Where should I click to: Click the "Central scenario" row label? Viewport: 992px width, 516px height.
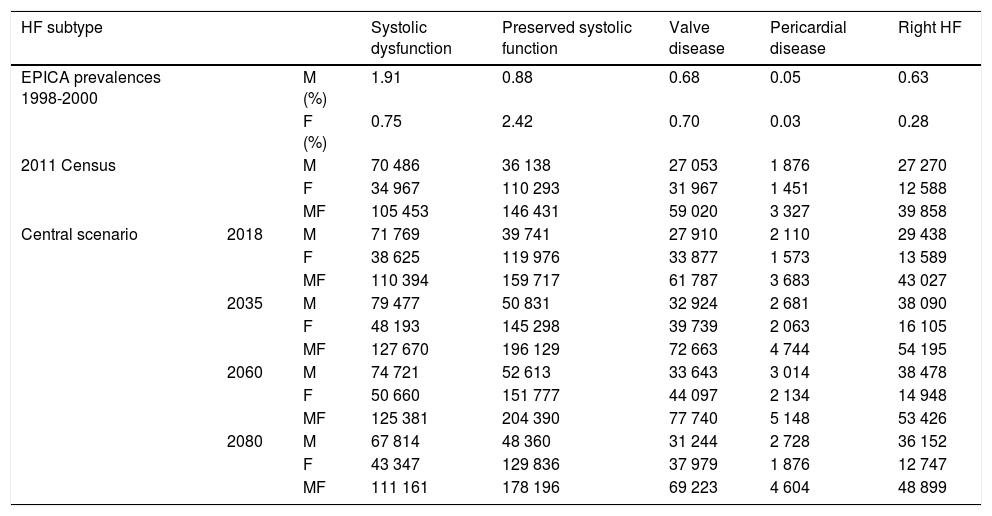coord(79,236)
